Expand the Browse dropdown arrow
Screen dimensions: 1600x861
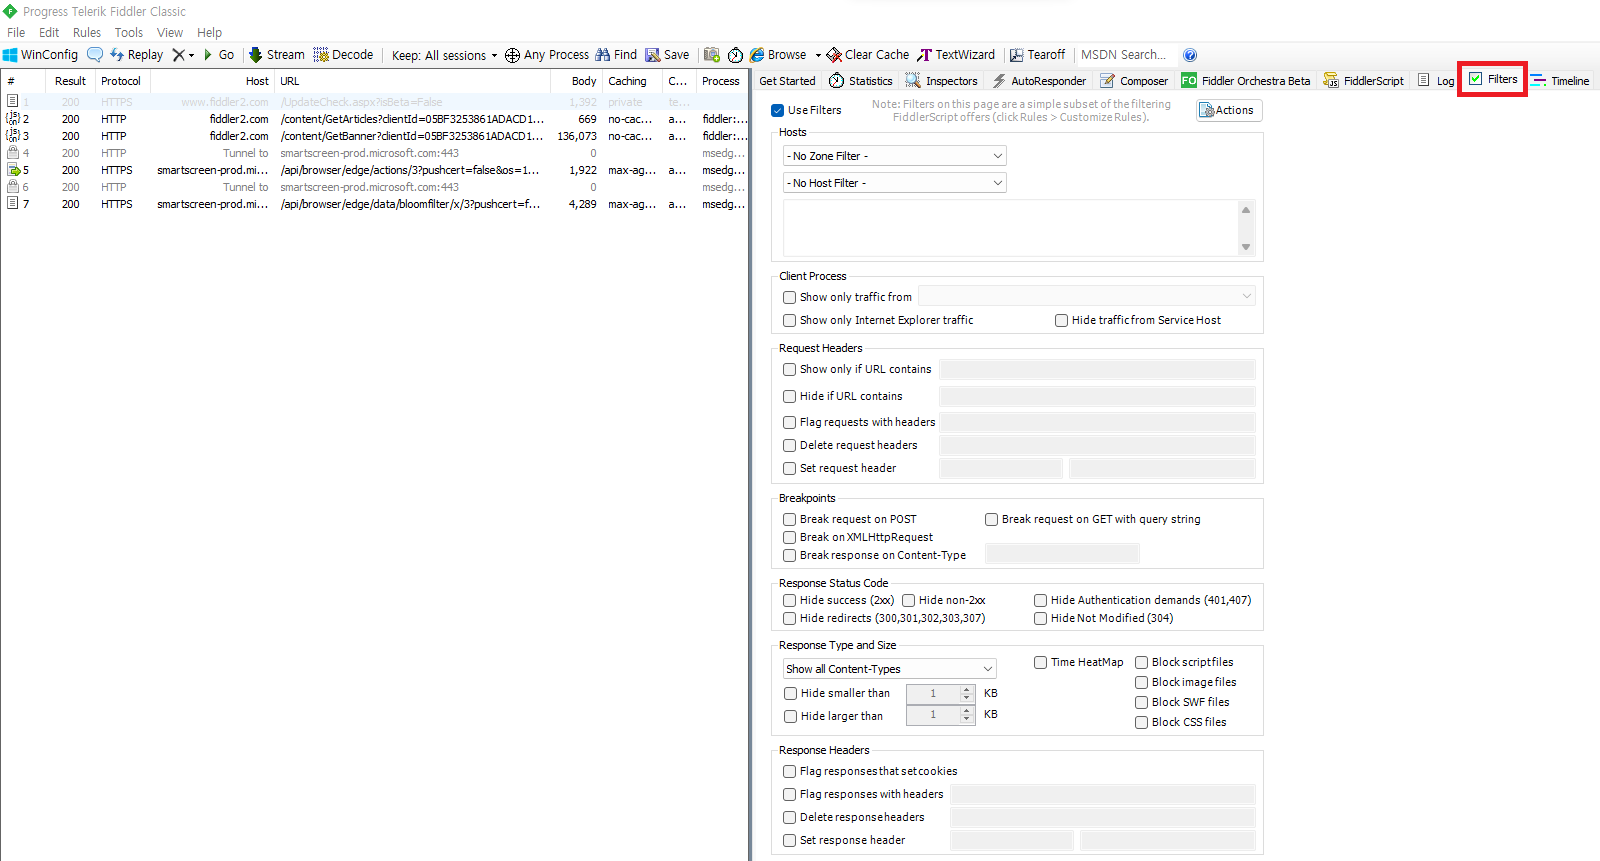click(818, 55)
